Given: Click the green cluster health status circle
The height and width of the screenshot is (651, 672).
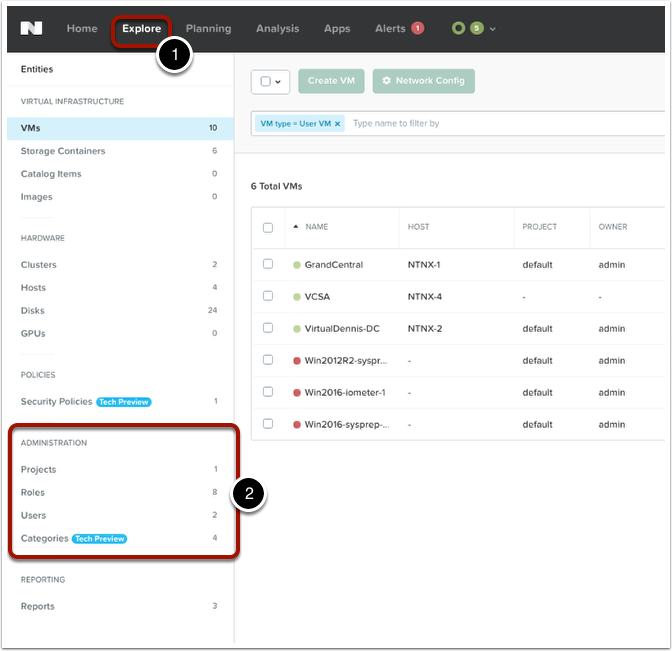Looking at the screenshot, I should pos(458,28).
